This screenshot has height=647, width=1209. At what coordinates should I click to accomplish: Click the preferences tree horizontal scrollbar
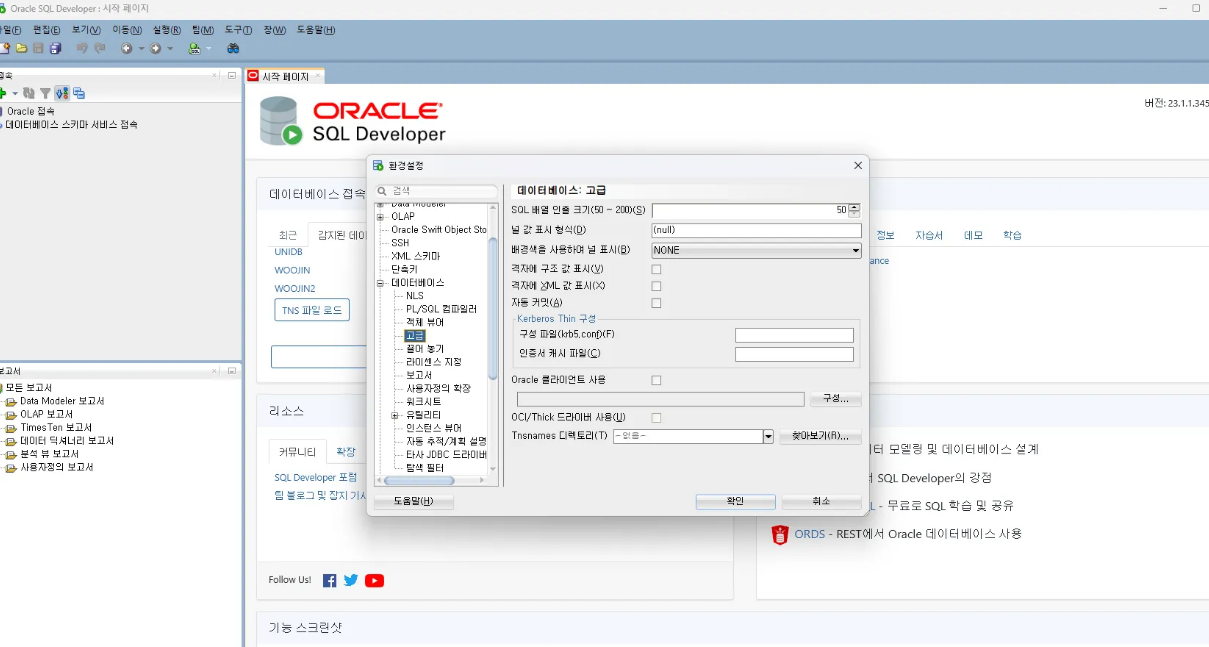[x=418, y=481]
